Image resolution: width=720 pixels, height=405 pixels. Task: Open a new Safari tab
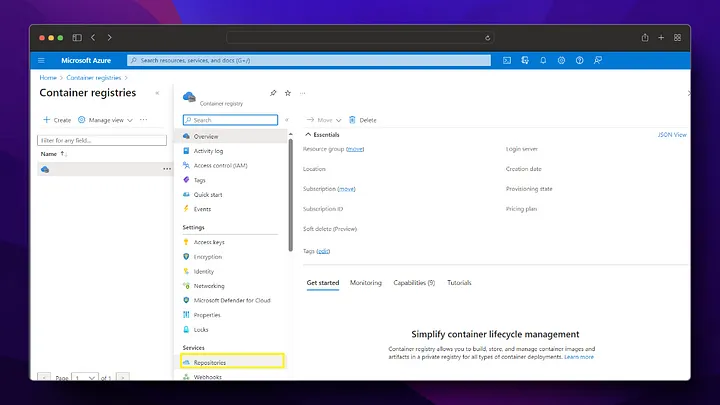click(x=661, y=38)
